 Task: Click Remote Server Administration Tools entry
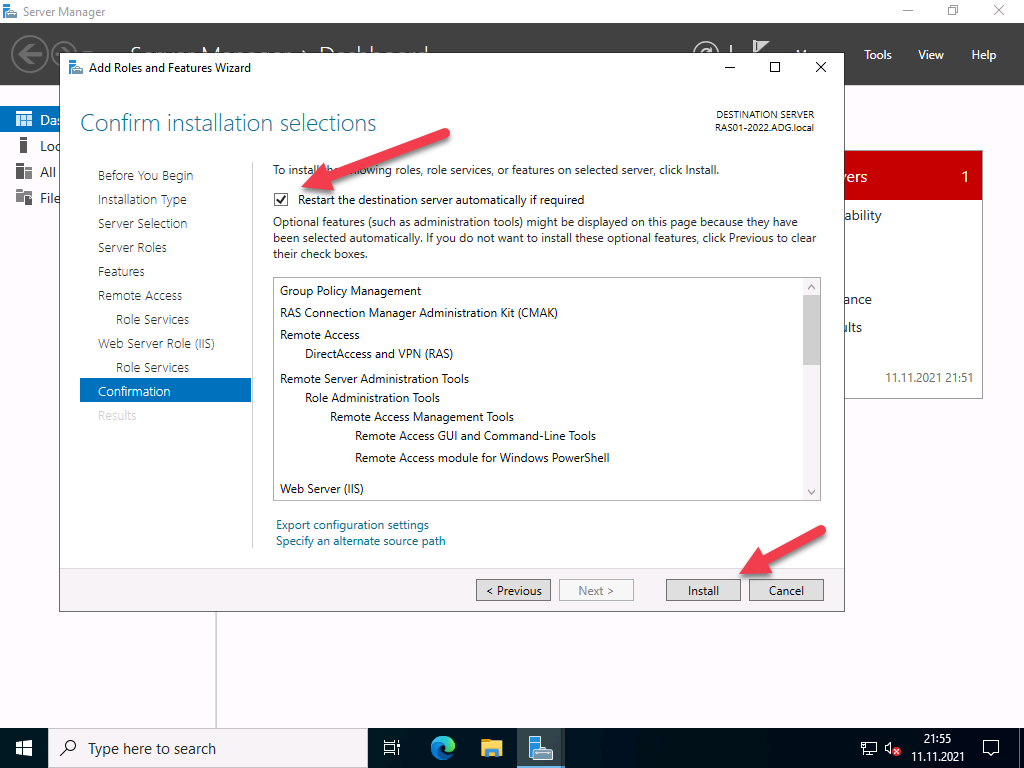(x=374, y=379)
